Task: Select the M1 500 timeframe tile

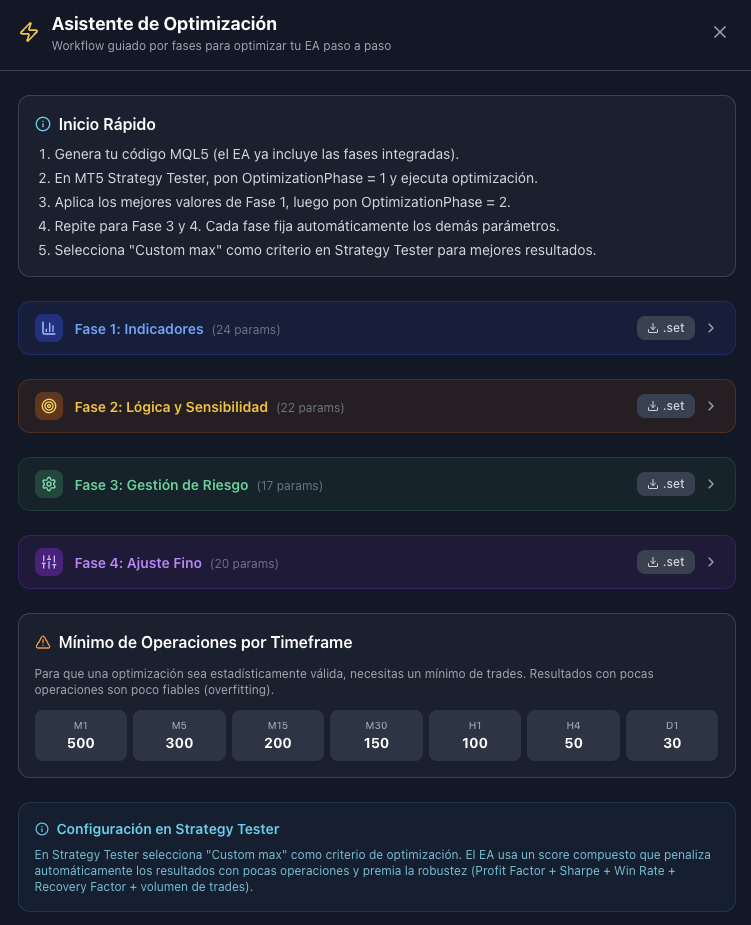Action: [81, 735]
